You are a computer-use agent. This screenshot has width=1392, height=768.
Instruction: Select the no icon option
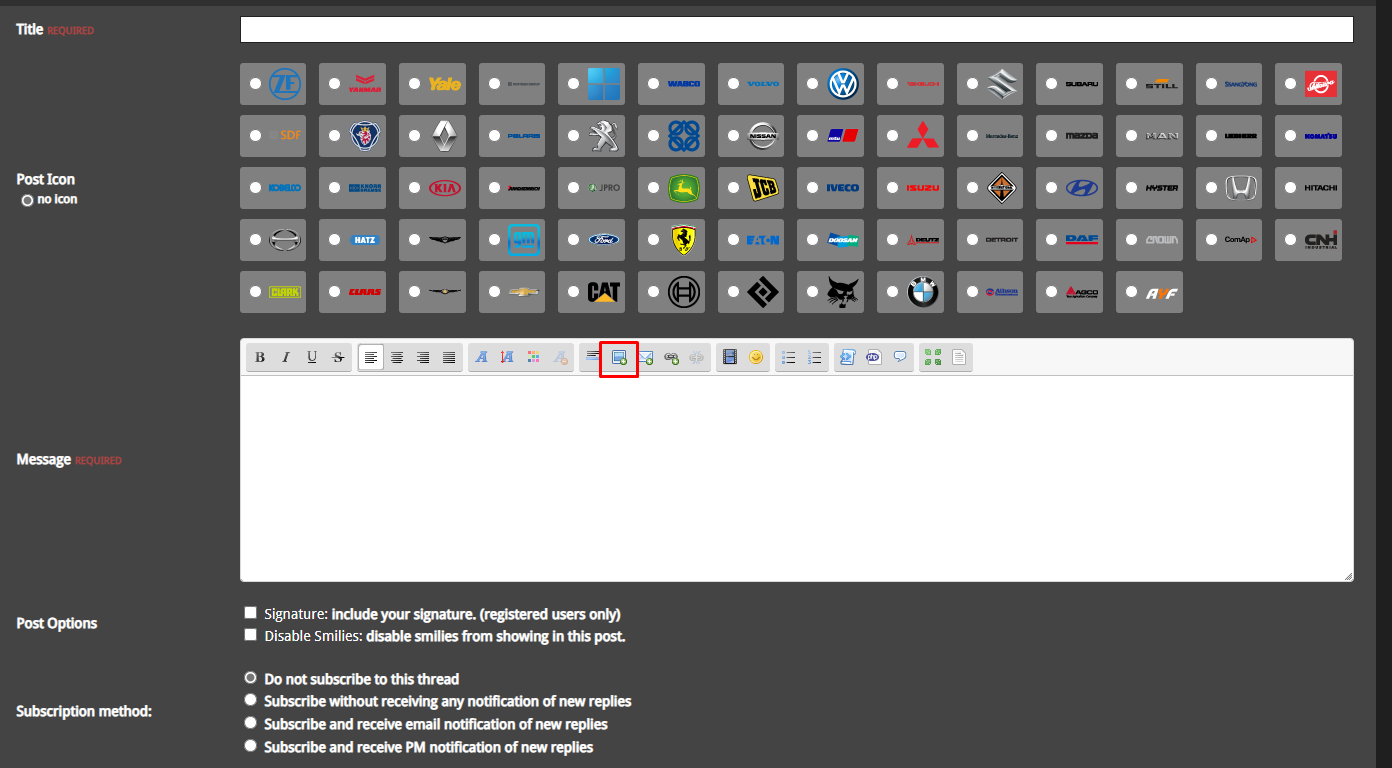(28, 200)
